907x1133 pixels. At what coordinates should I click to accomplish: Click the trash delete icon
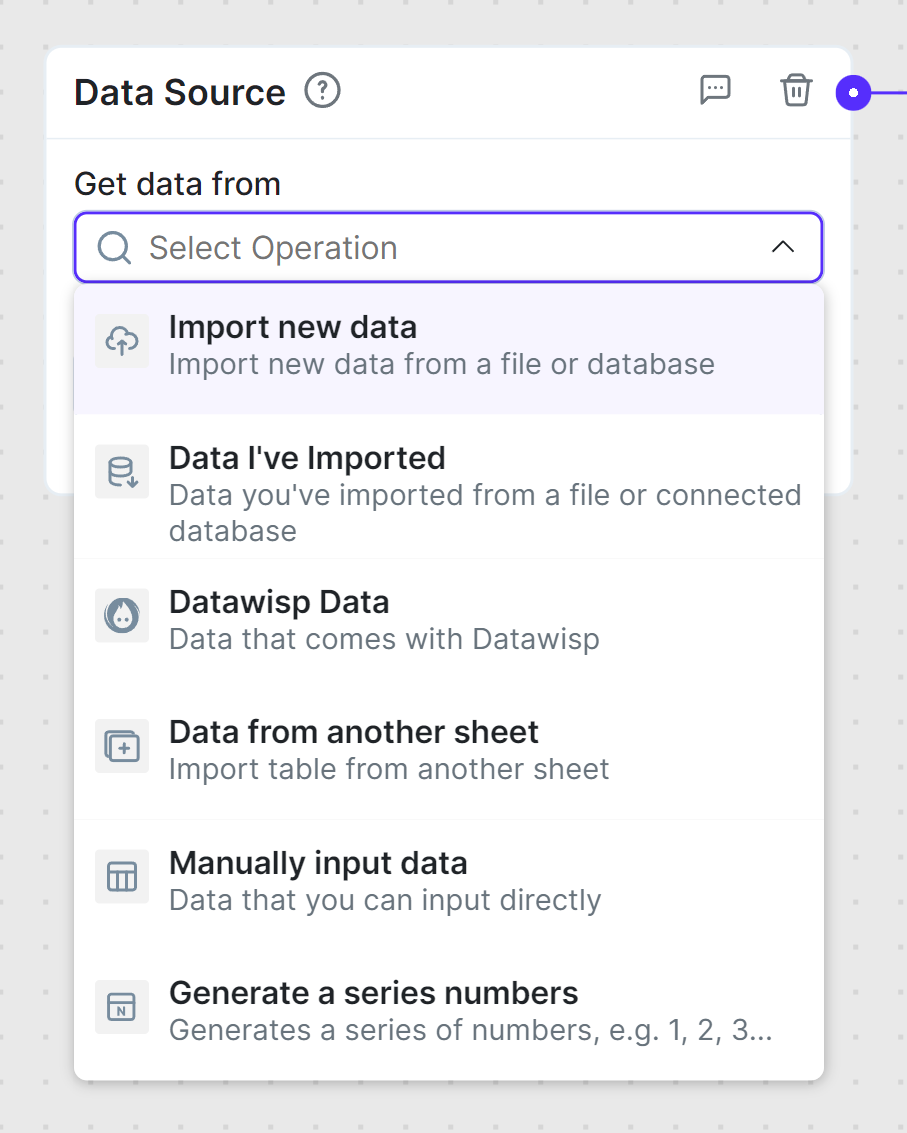pos(796,90)
